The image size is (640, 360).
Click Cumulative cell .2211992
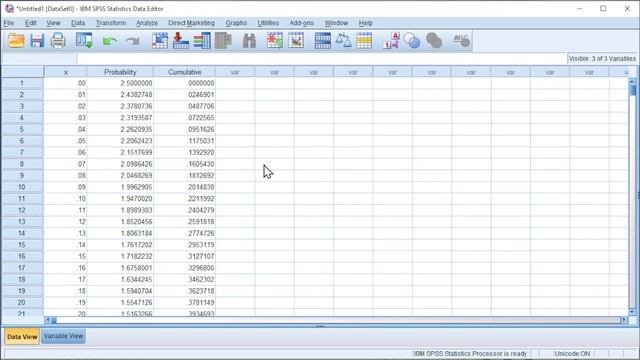pos(184,199)
